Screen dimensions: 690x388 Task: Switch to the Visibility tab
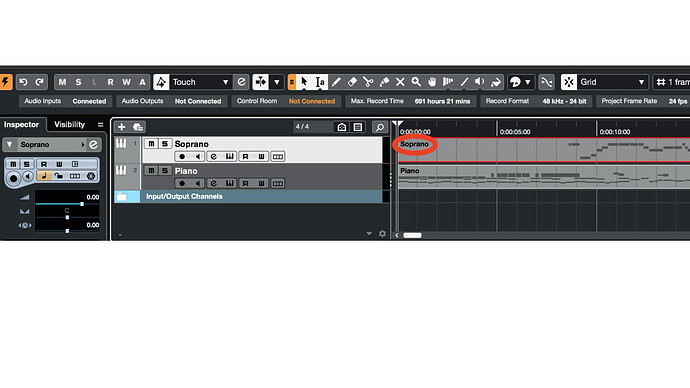point(70,124)
